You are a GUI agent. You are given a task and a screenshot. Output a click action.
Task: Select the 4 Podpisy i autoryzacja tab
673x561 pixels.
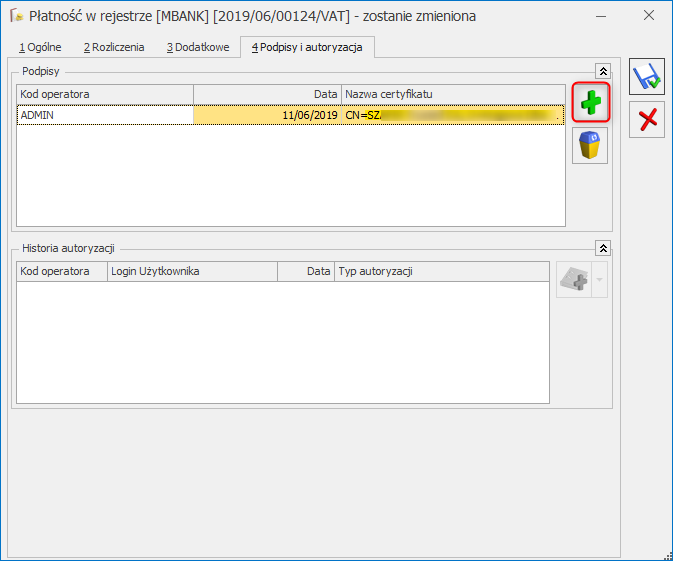307,47
